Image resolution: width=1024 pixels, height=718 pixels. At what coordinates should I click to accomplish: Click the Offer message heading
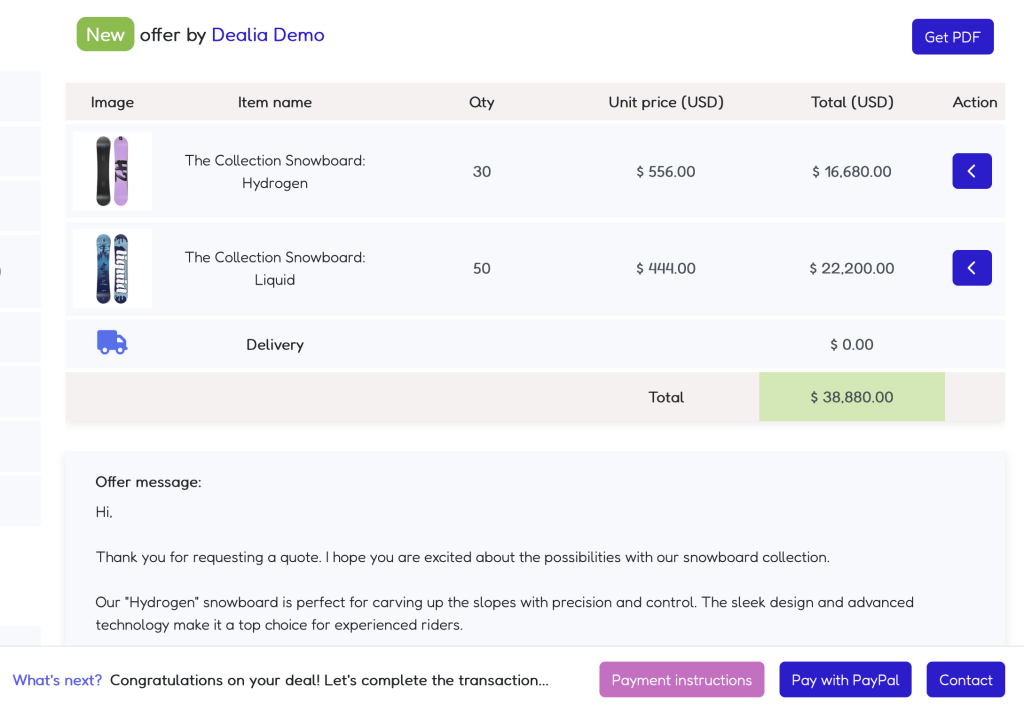148,482
